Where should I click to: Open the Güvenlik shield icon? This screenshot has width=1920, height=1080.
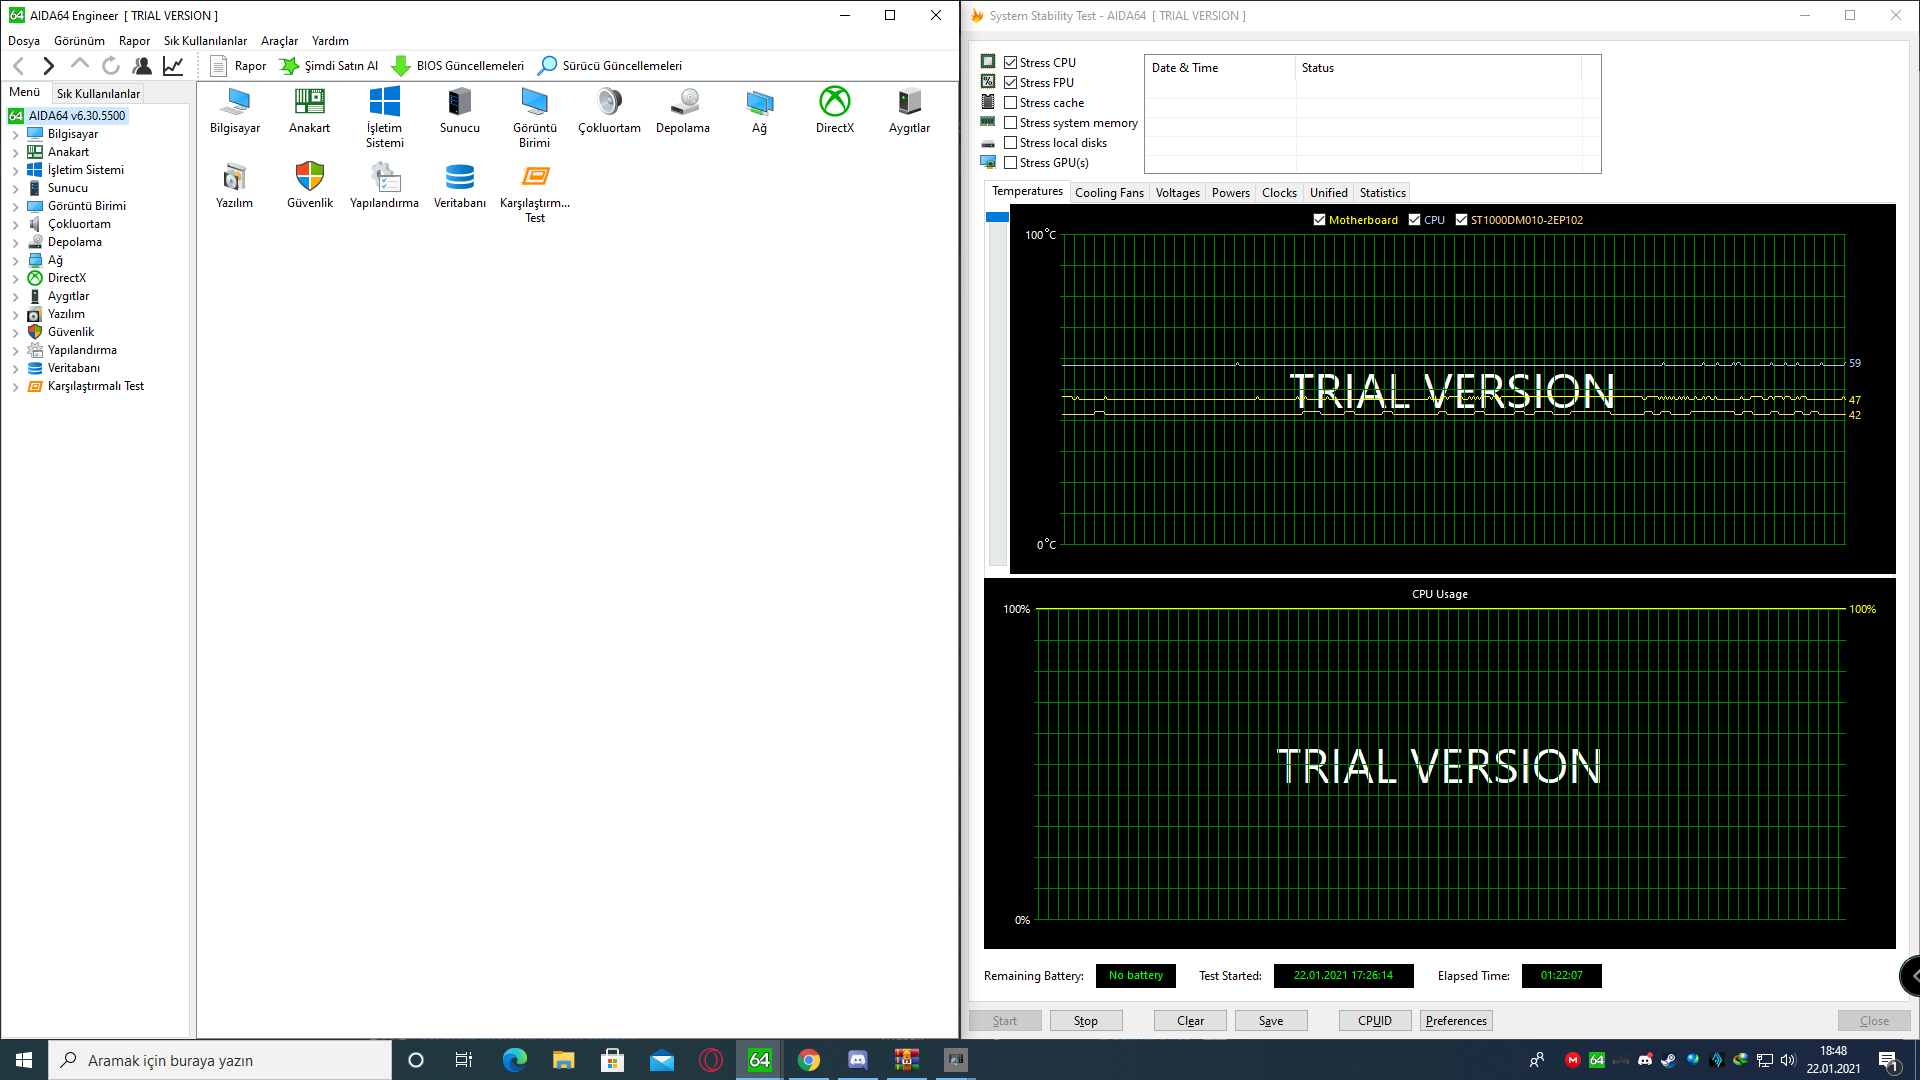tap(310, 178)
